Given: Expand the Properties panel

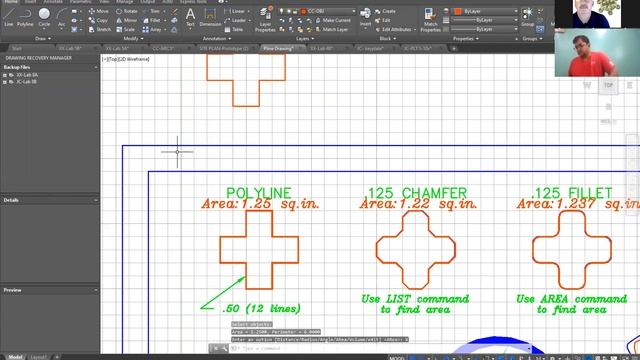Looking at the screenshot, I should (466, 38).
